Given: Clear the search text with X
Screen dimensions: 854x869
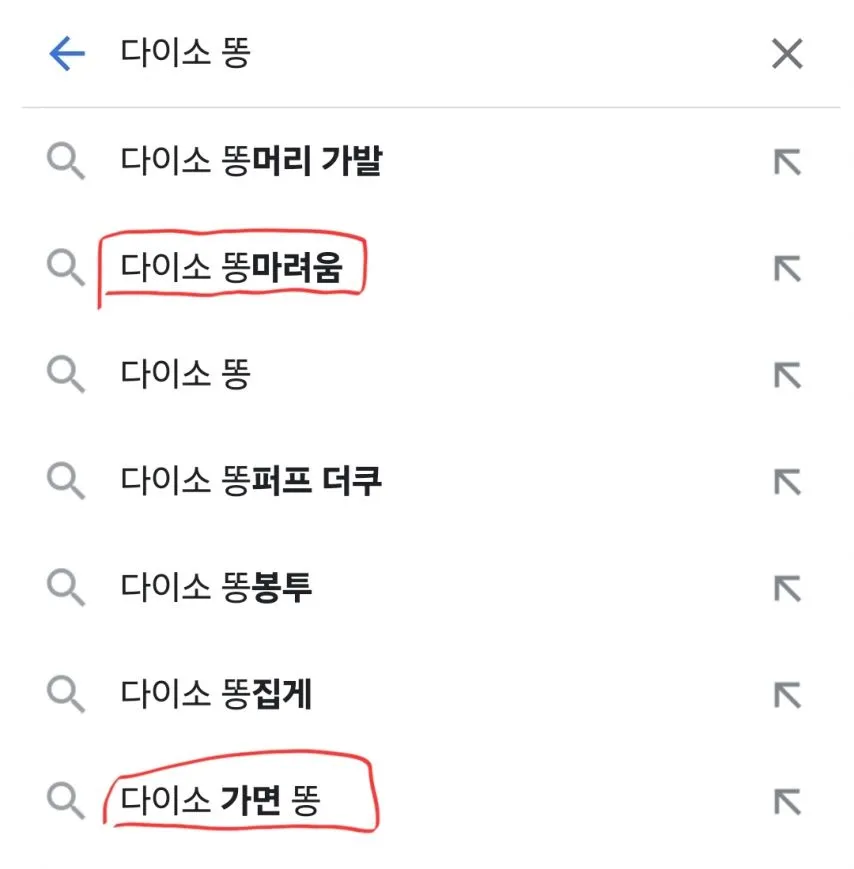Looking at the screenshot, I should click(x=788, y=54).
